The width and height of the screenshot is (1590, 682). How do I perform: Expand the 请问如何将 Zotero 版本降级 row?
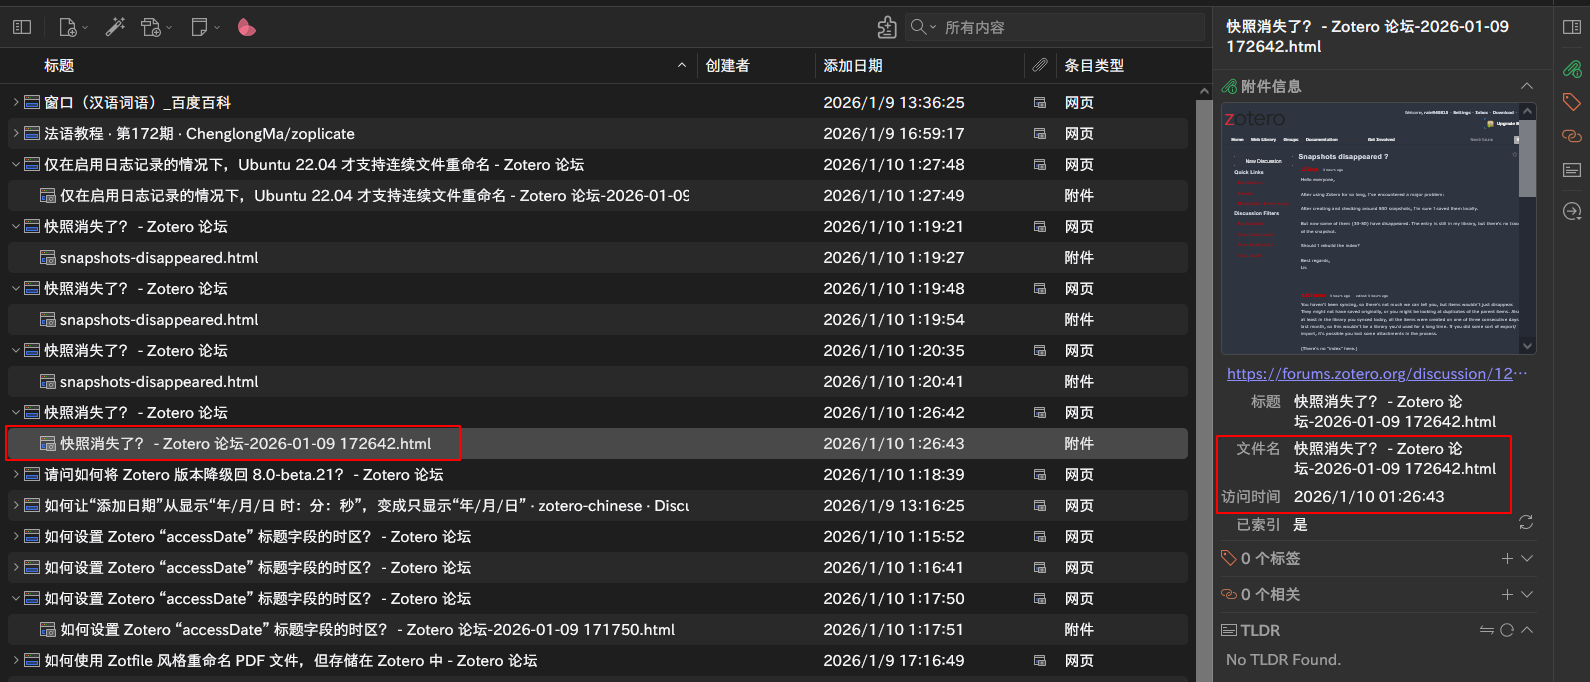(x=16, y=474)
